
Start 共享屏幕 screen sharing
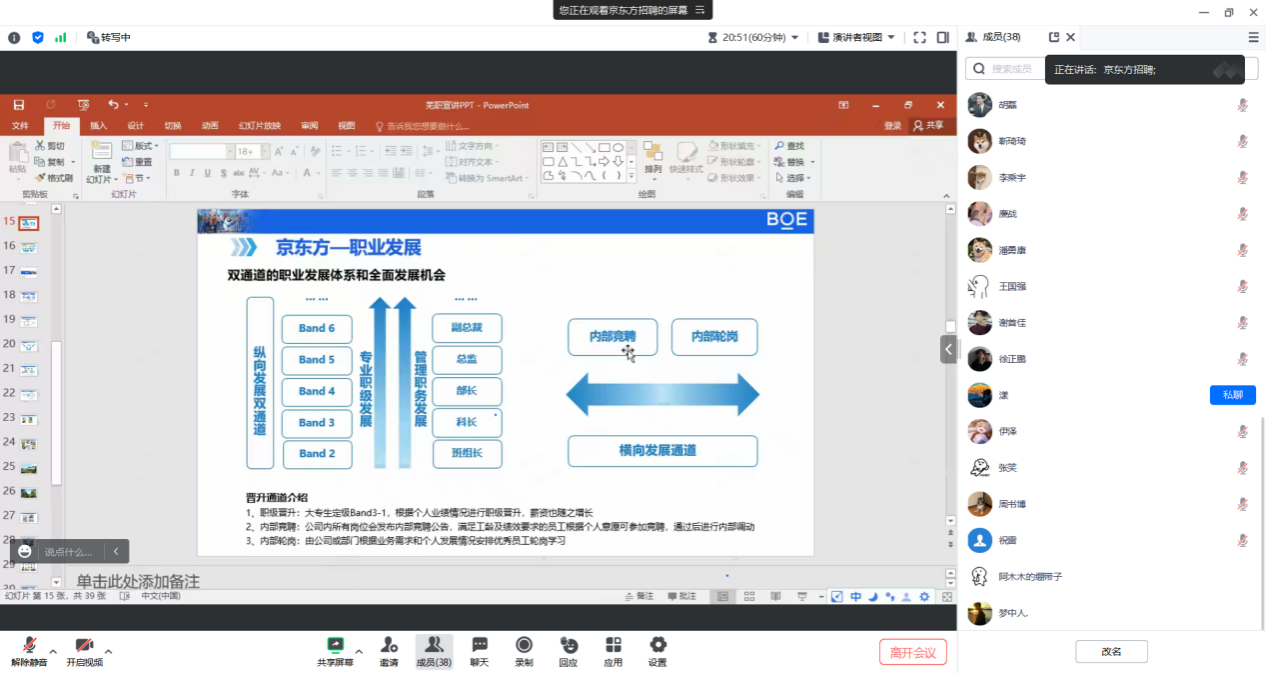pyautogui.click(x=335, y=652)
